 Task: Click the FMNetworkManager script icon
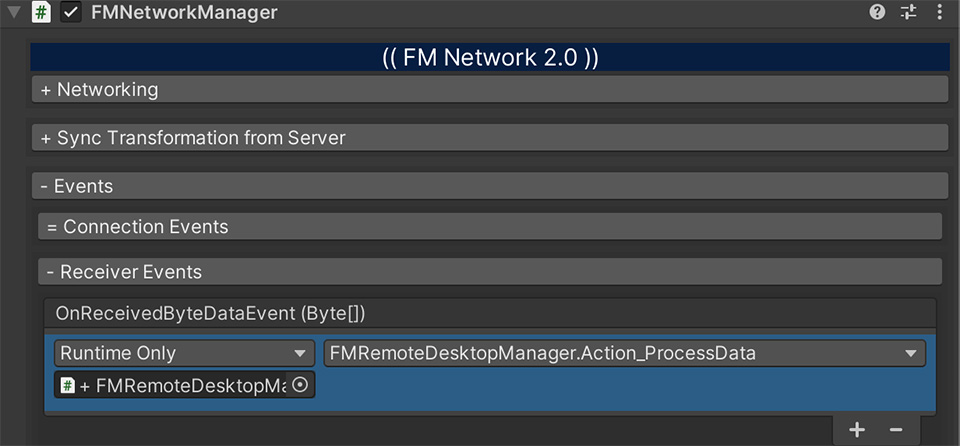point(41,12)
